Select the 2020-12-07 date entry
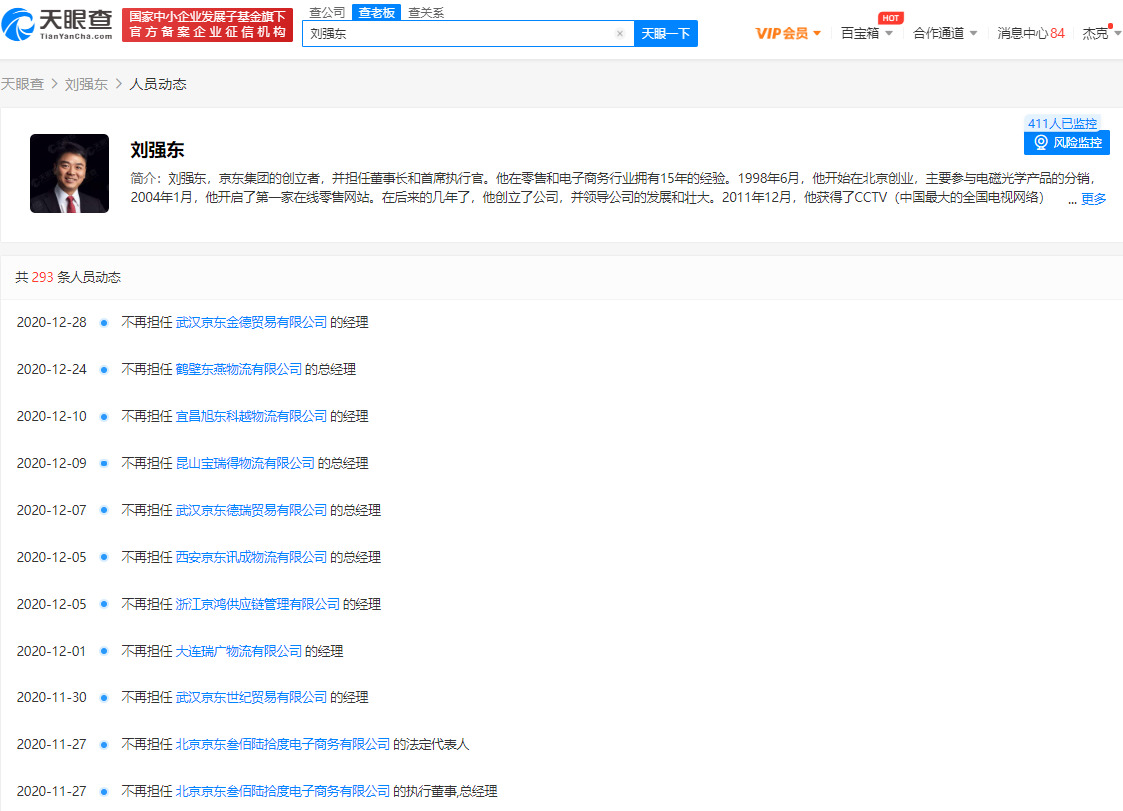Image resolution: width=1123 pixels, height=811 pixels. 52,510
